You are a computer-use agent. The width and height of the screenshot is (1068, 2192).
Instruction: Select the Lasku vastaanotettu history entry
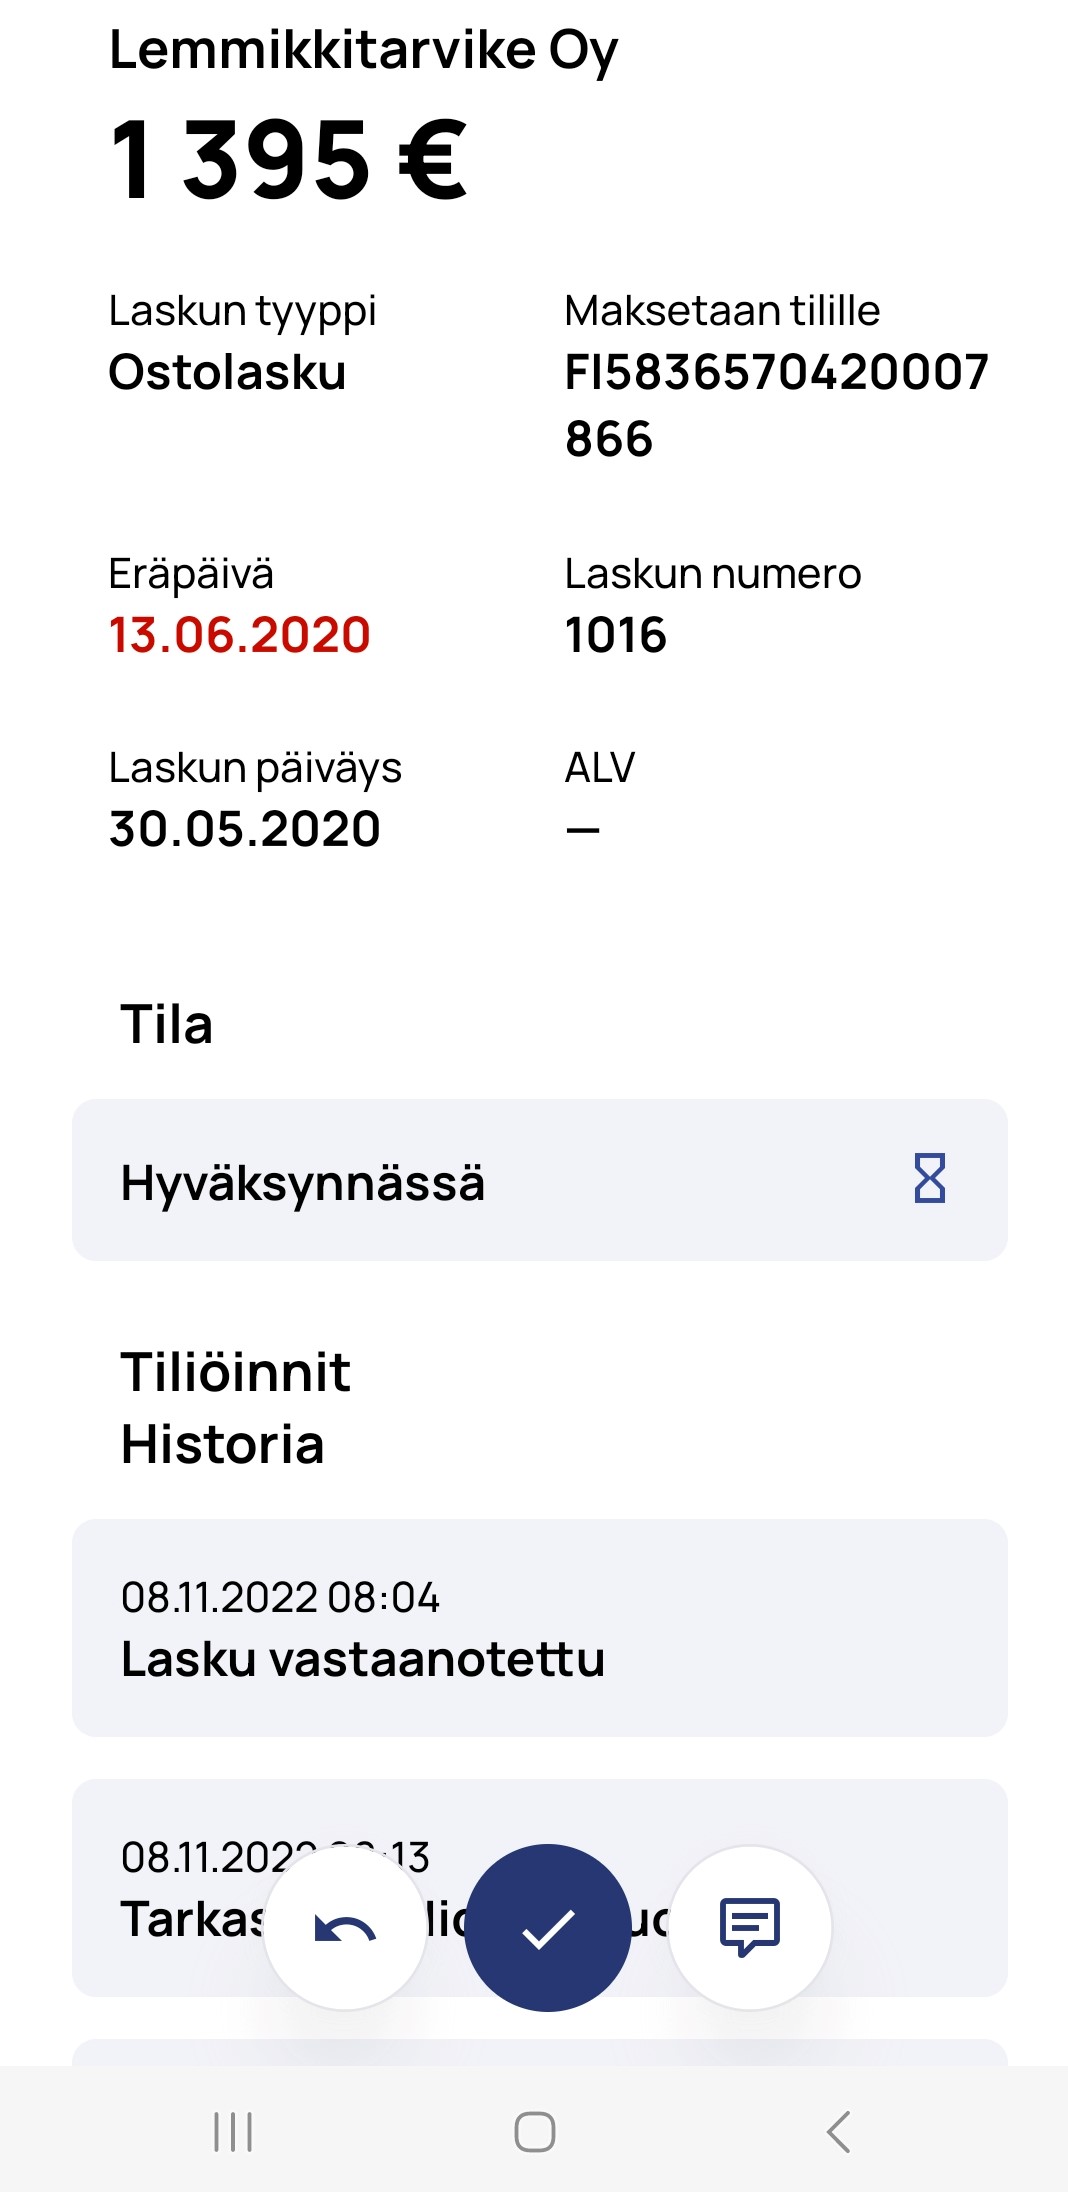[540, 1628]
